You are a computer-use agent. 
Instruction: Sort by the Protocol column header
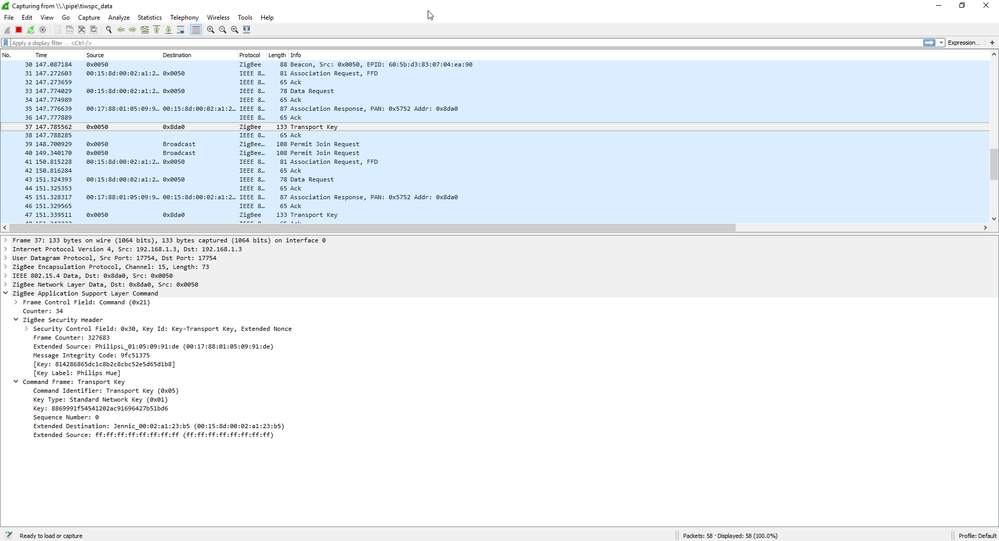(x=252, y=55)
